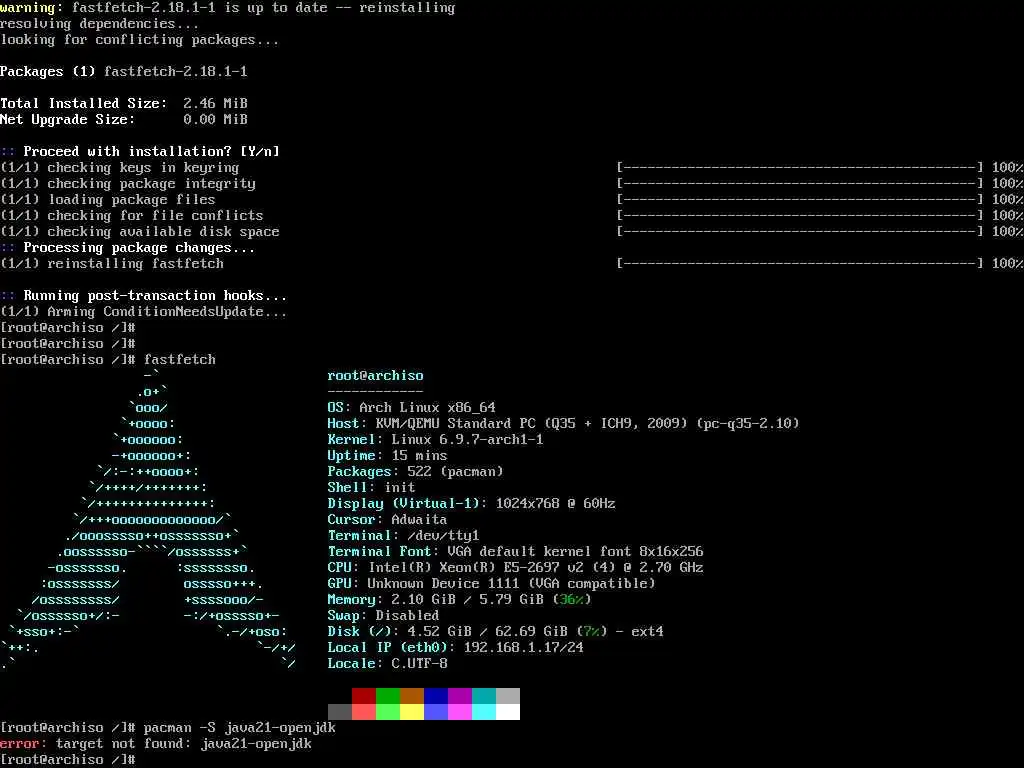Click '100%' beside 'checking available disk space'
The width and height of the screenshot is (1024, 768).
(1008, 232)
